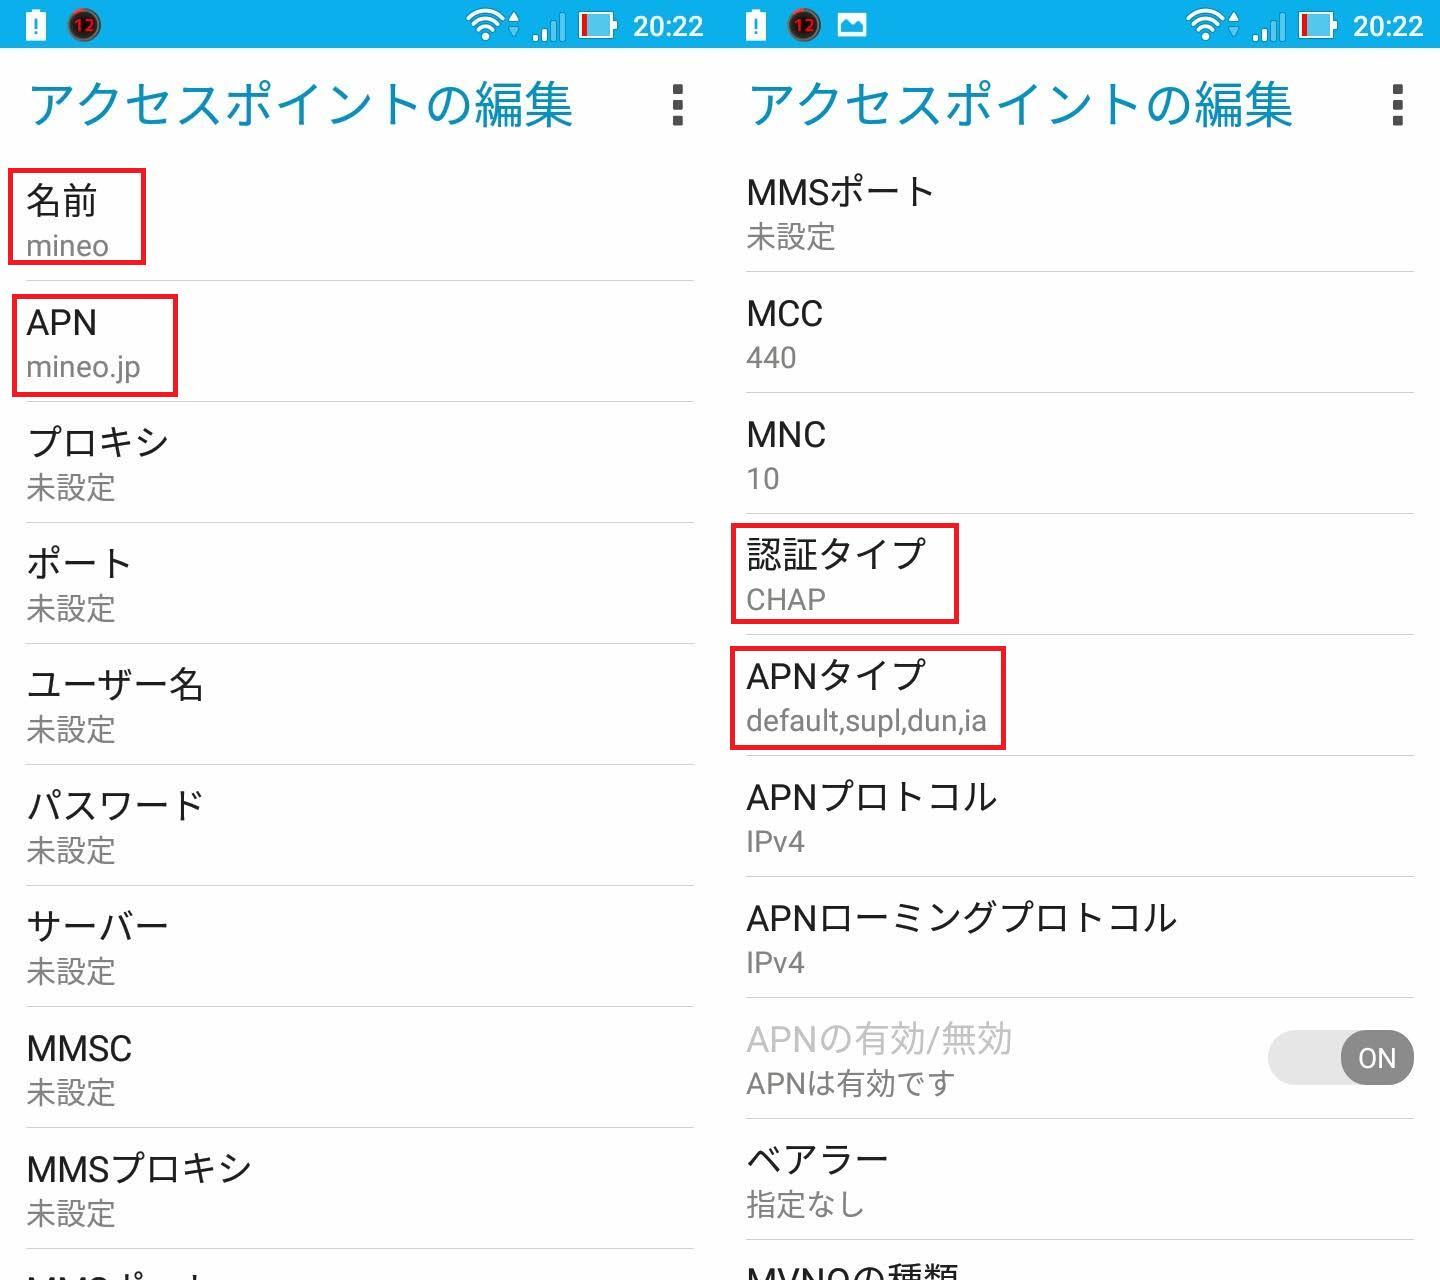The width and height of the screenshot is (1440, 1280).
Task: Choose the 認証タイプ setting showing CHAP
Action: pos(1080,575)
